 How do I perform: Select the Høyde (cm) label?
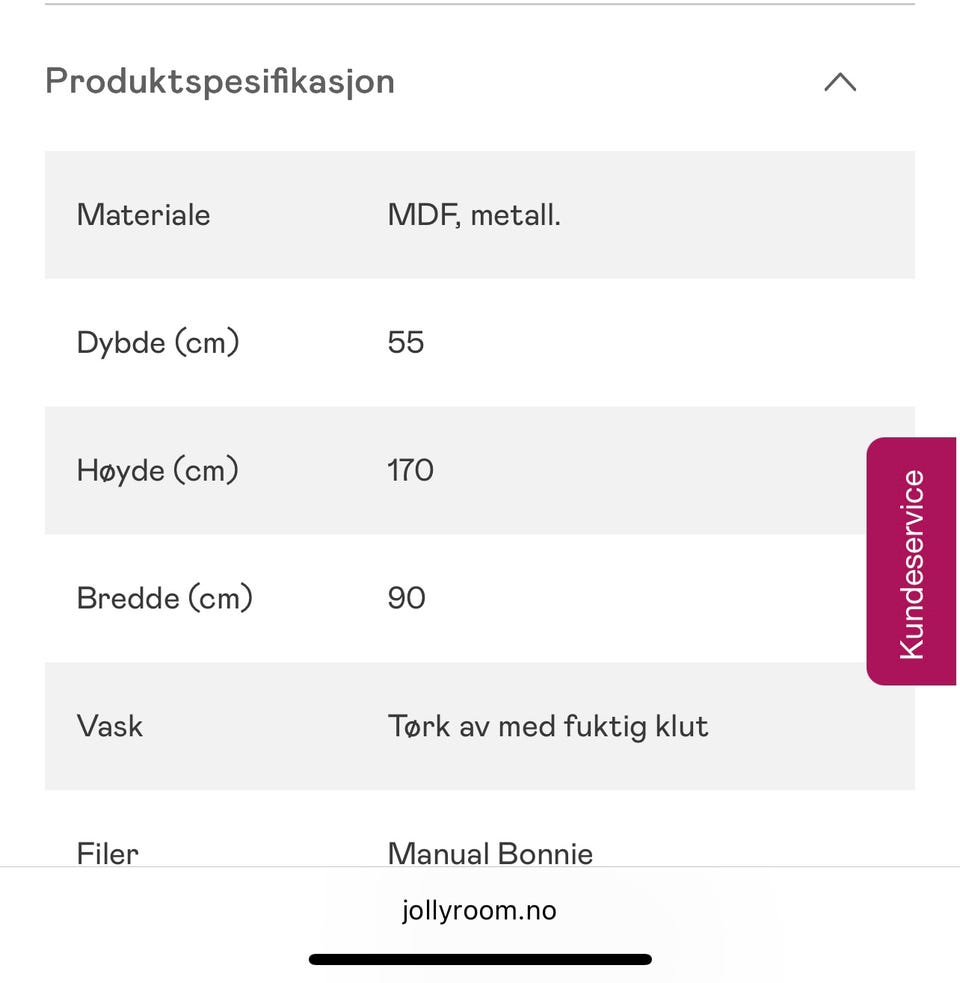pyautogui.click(x=158, y=470)
